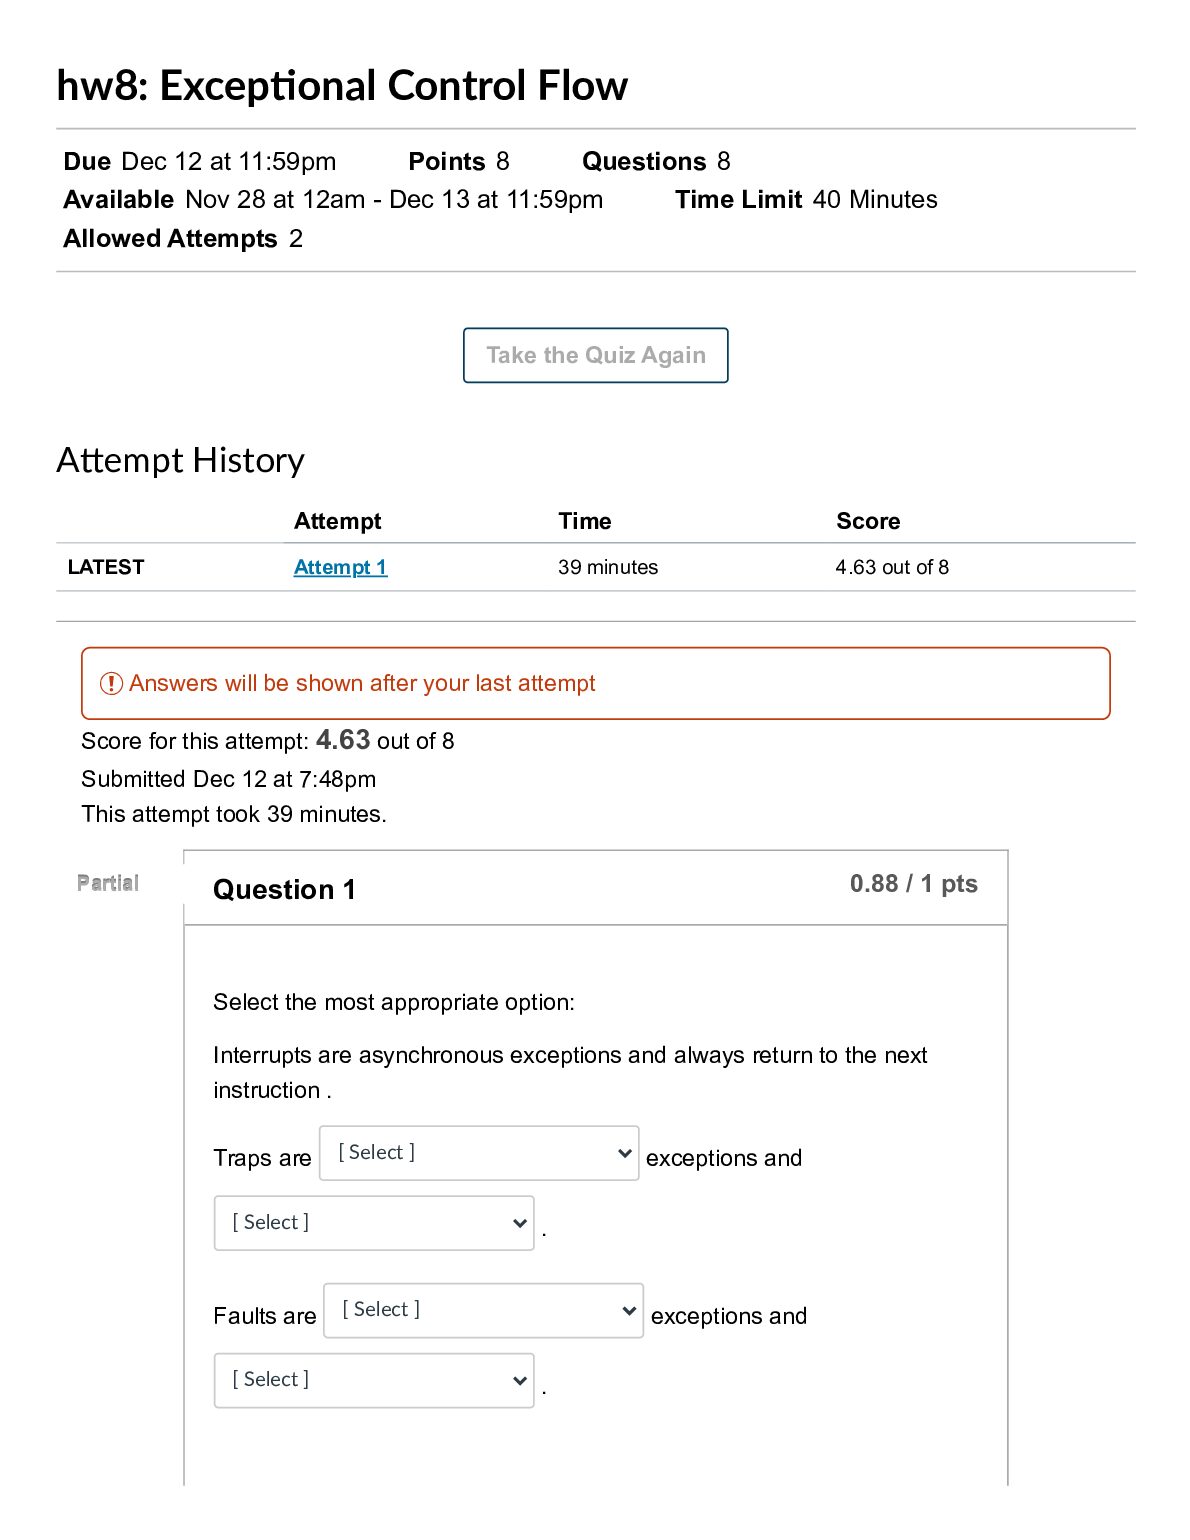Click the chevron on the last Faults dropdown

519,1381
